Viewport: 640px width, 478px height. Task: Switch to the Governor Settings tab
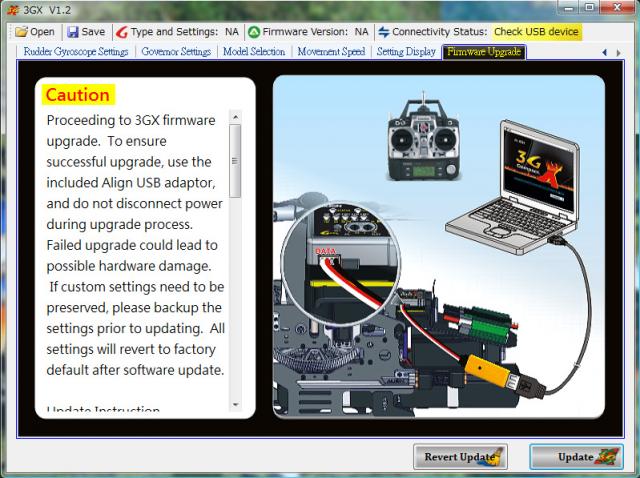pyautogui.click(x=176, y=52)
